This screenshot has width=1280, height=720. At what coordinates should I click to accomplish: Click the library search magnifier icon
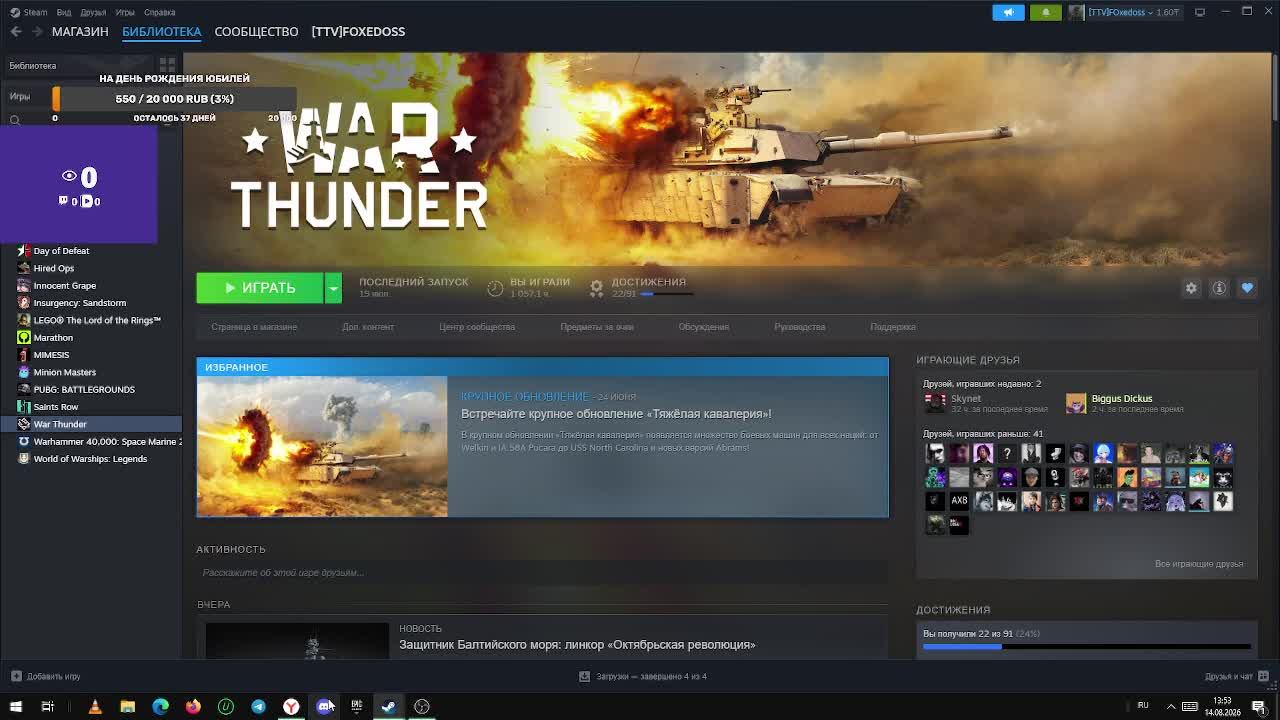(x=15, y=120)
